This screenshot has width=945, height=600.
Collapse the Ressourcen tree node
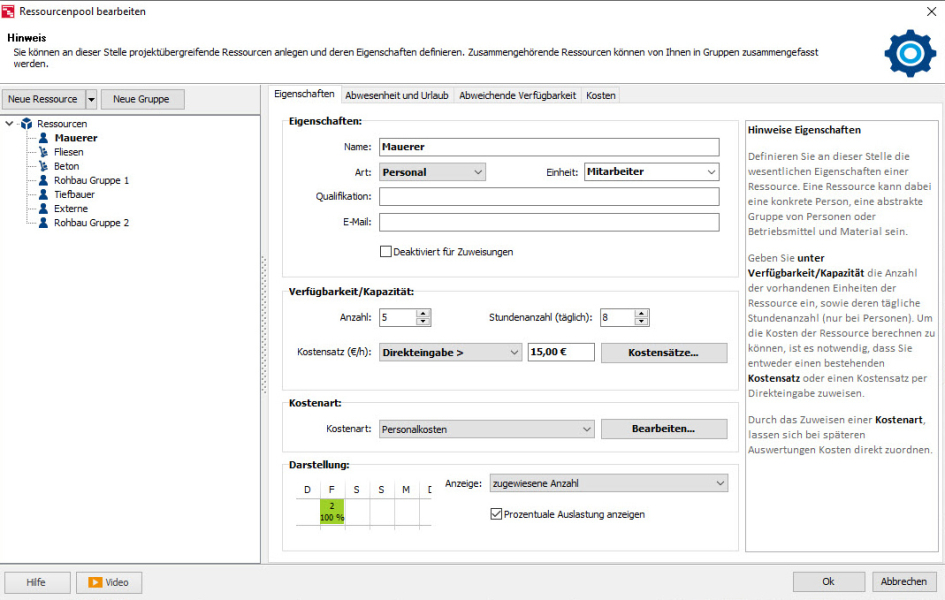click(10, 123)
